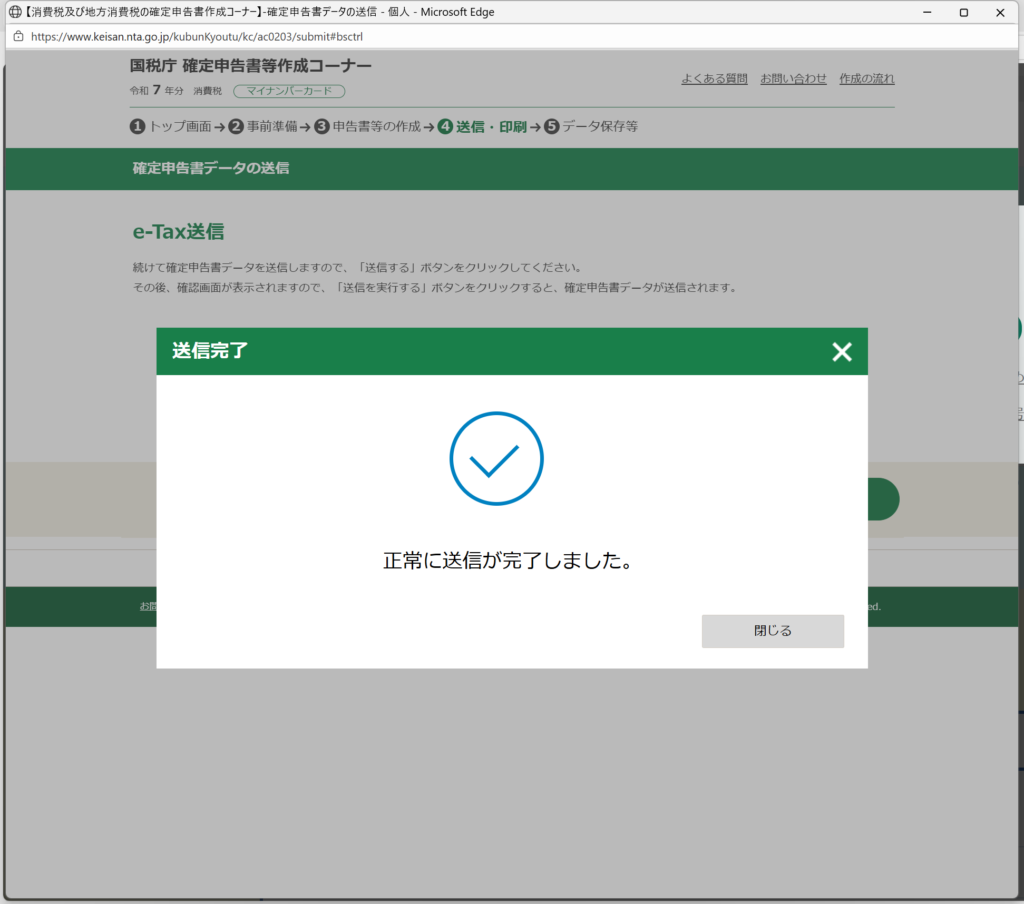Click the 国税庁 確定申告書等作成コーナー page title
The image size is (1024, 904).
(x=251, y=66)
